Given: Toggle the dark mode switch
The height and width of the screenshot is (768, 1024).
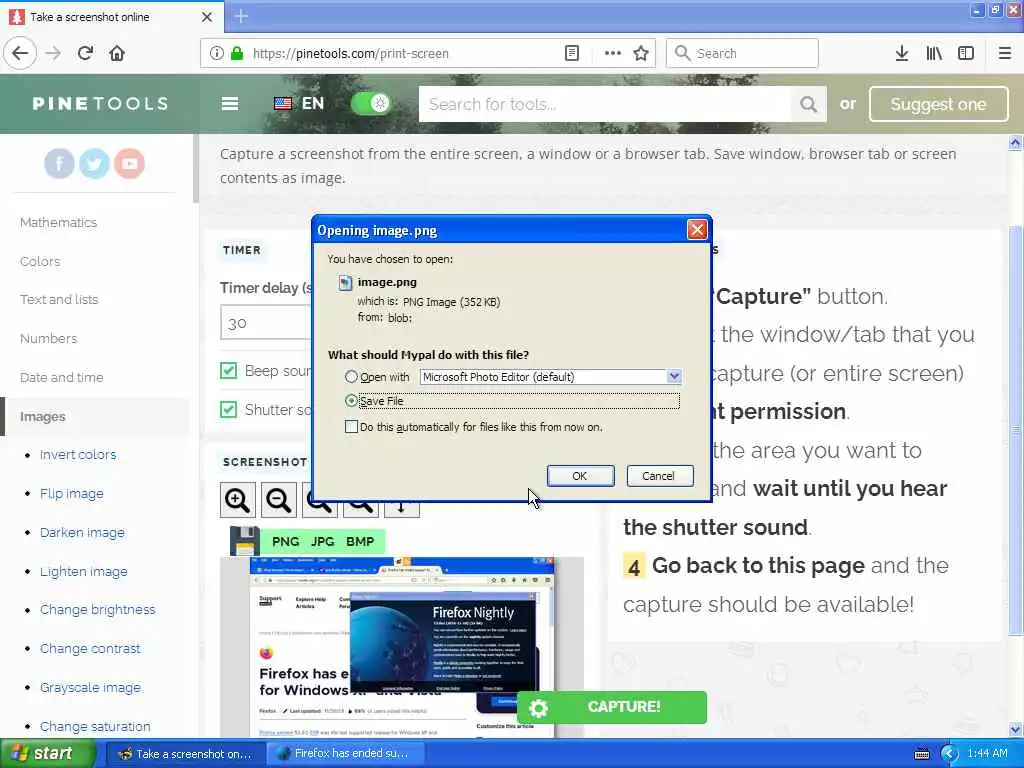Looking at the screenshot, I should (x=372, y=103).
